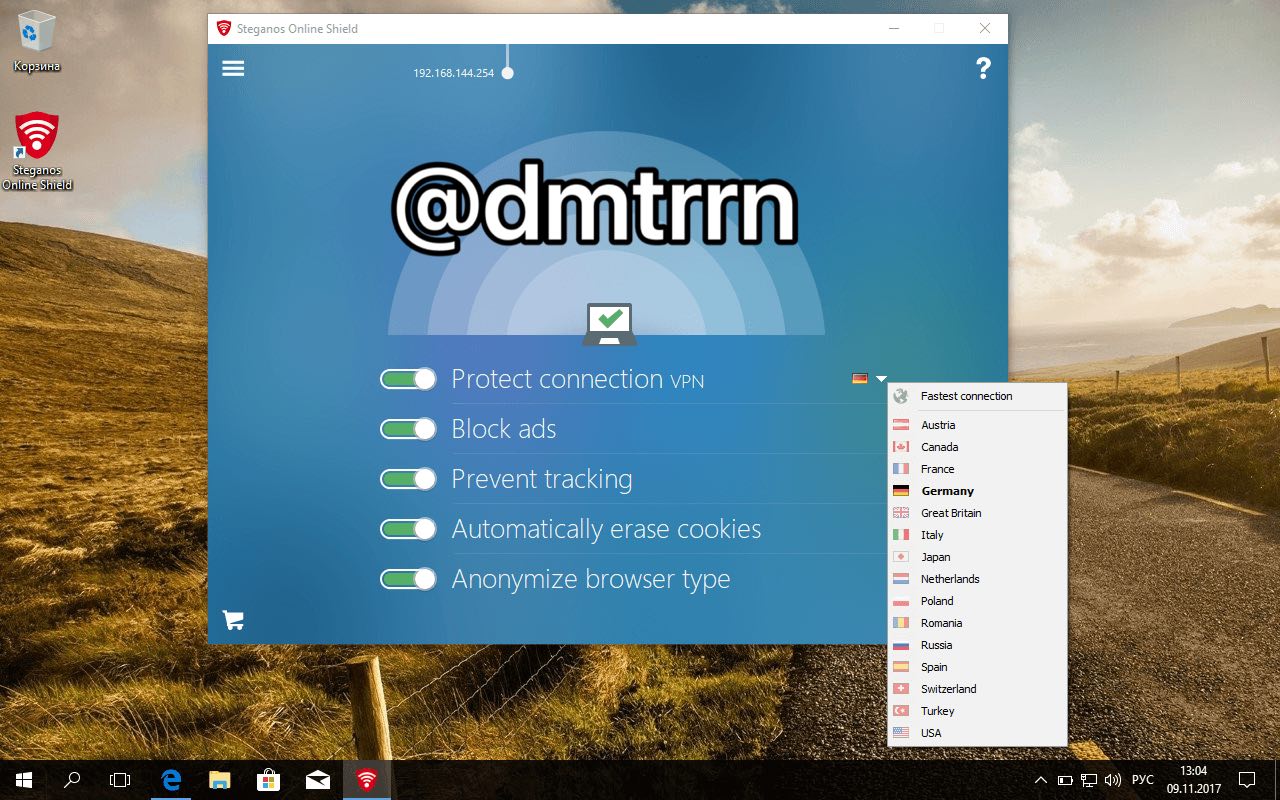This screenshot has width=1280, height=800.
Task: Select Poland as VPN location
Action: [977, 601]
